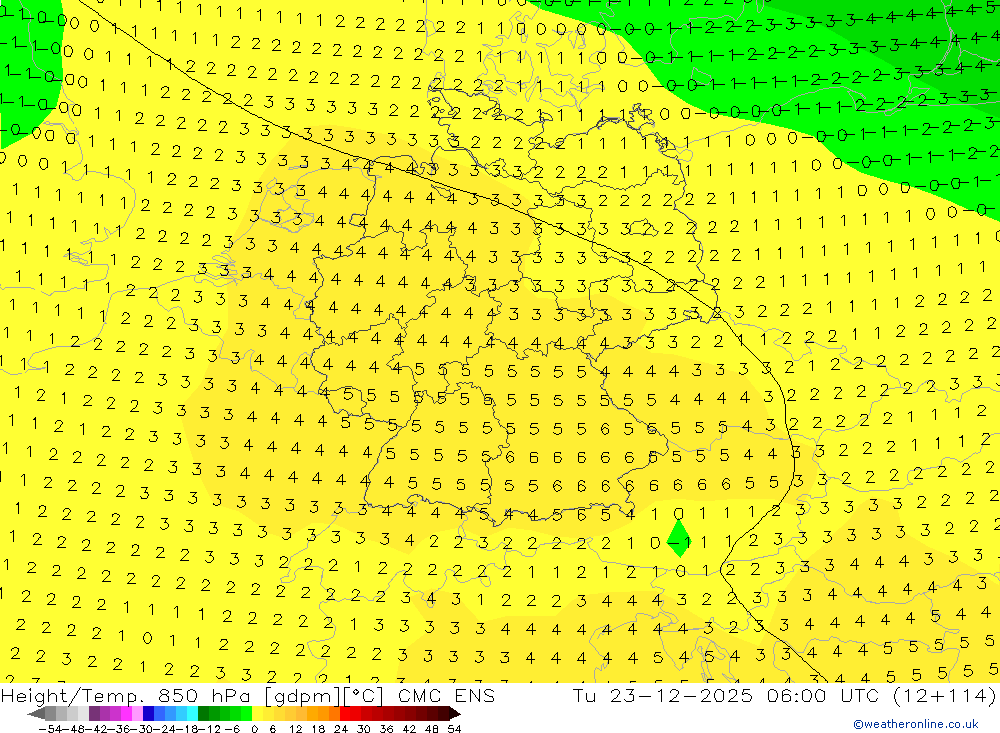1000x733 pixels.
Task: Click the "36" label on the temperature legend
Action: click(x=386, y=729)
